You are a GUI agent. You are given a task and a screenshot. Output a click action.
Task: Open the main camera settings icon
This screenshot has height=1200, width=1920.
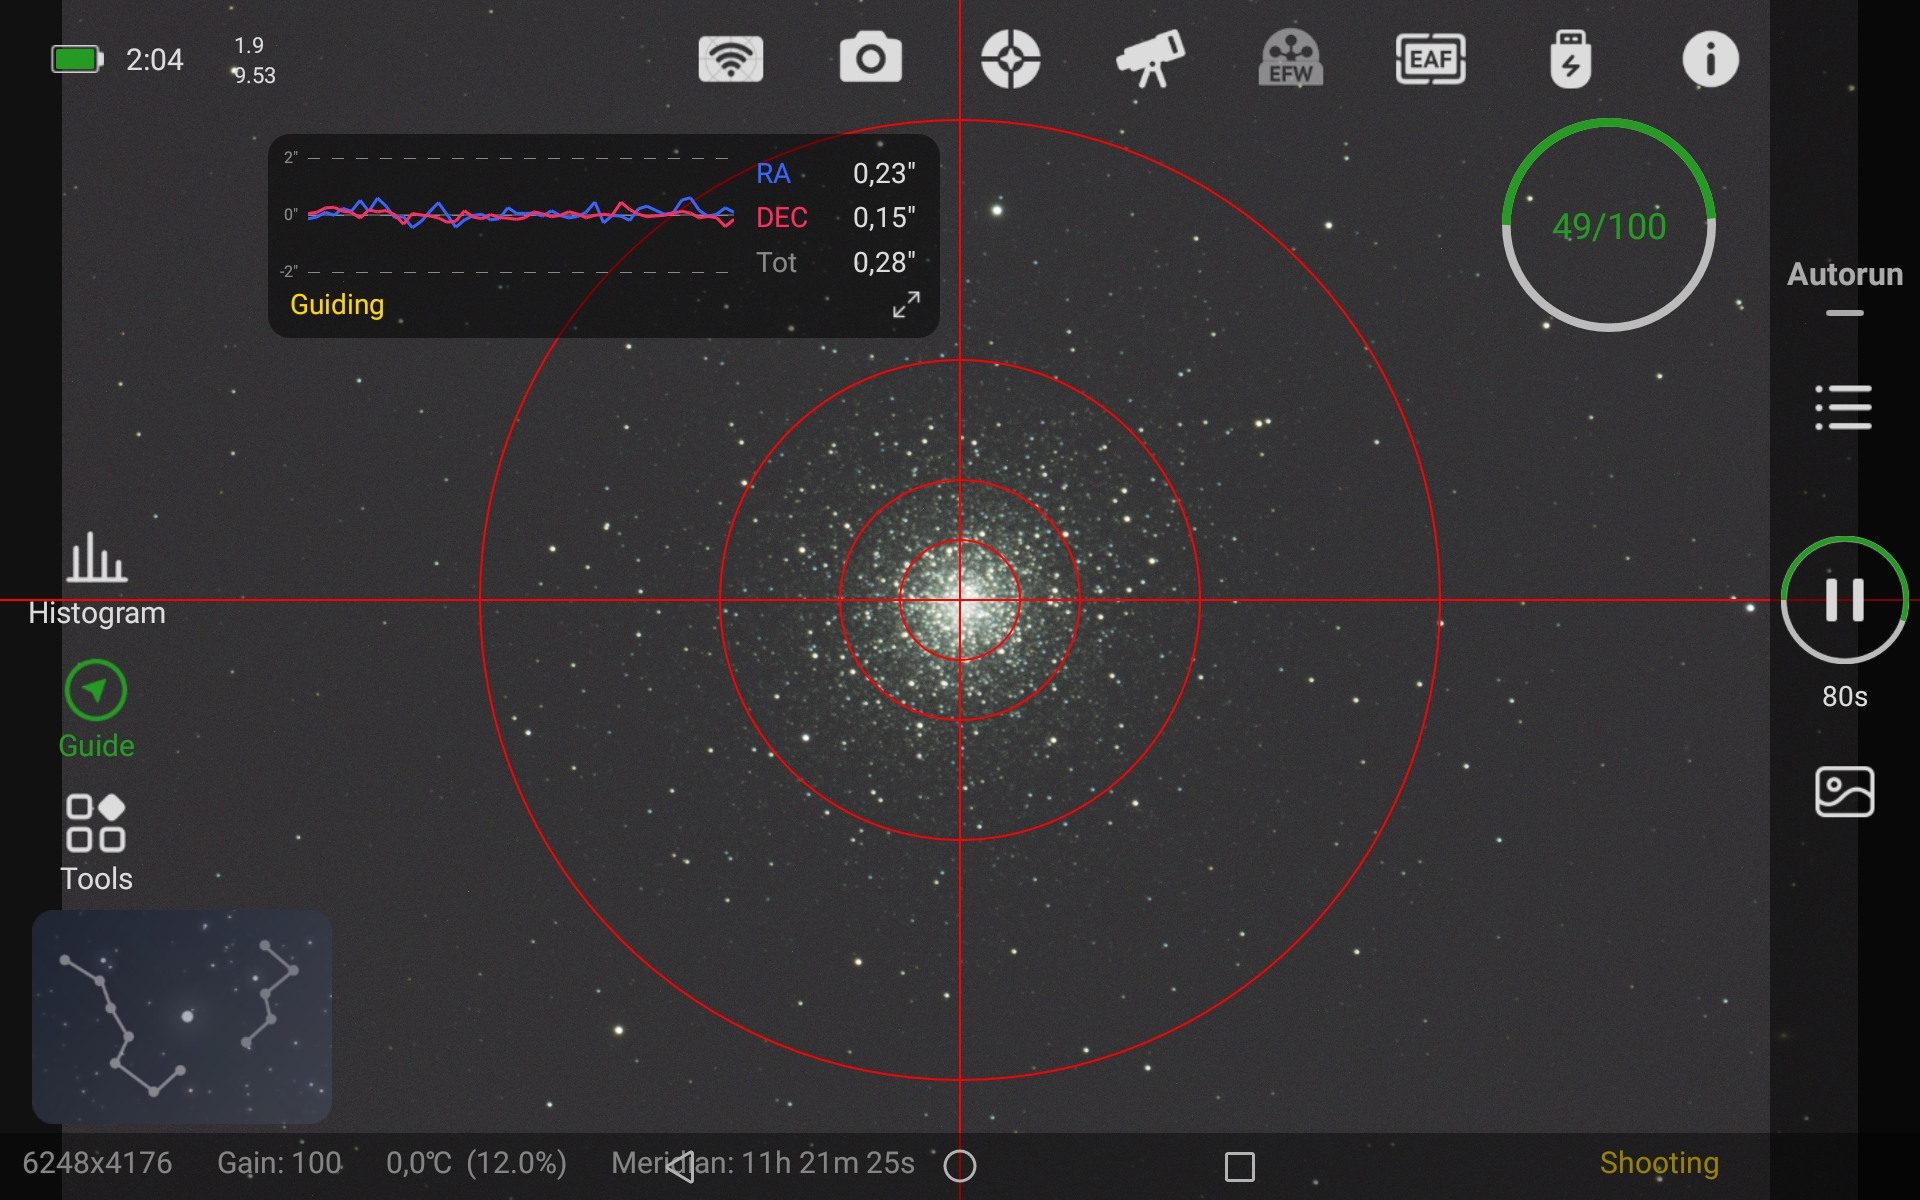click(871, 59)
